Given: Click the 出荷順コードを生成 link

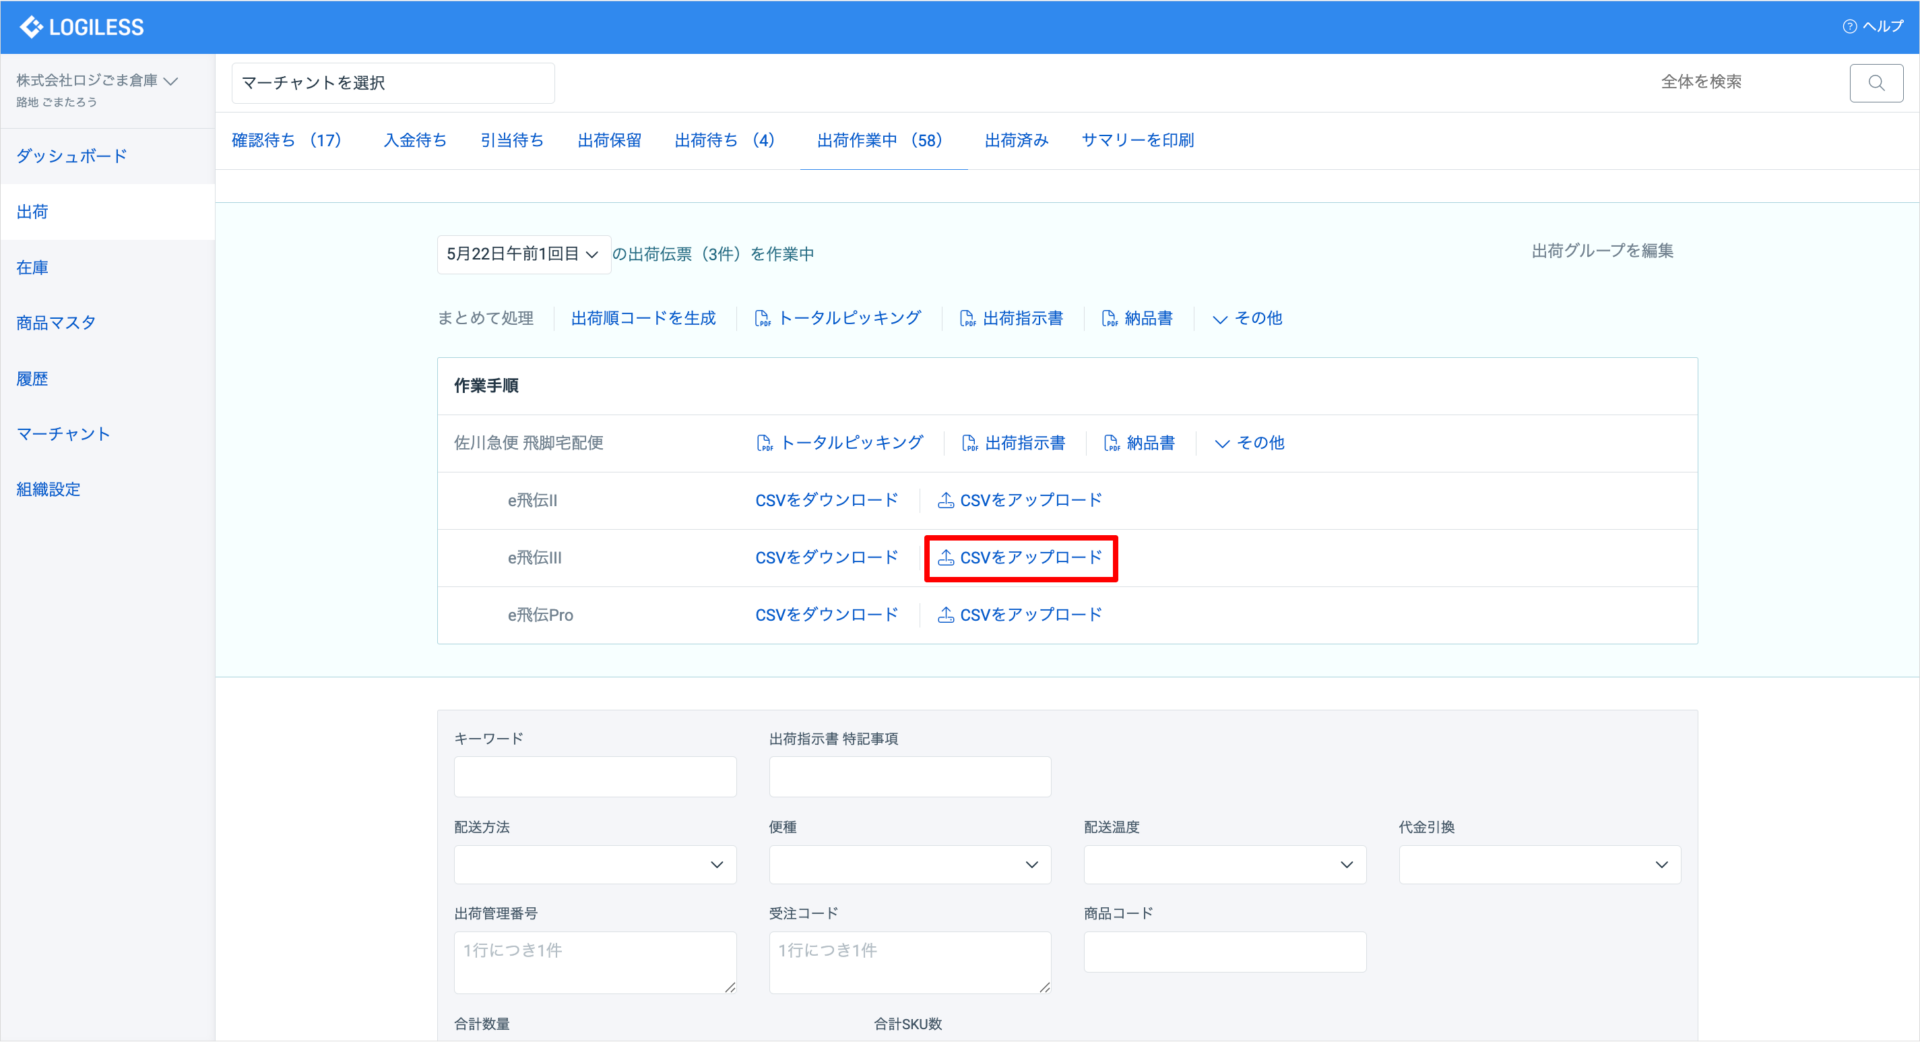Looking at the screenshot, I should 643,318.
